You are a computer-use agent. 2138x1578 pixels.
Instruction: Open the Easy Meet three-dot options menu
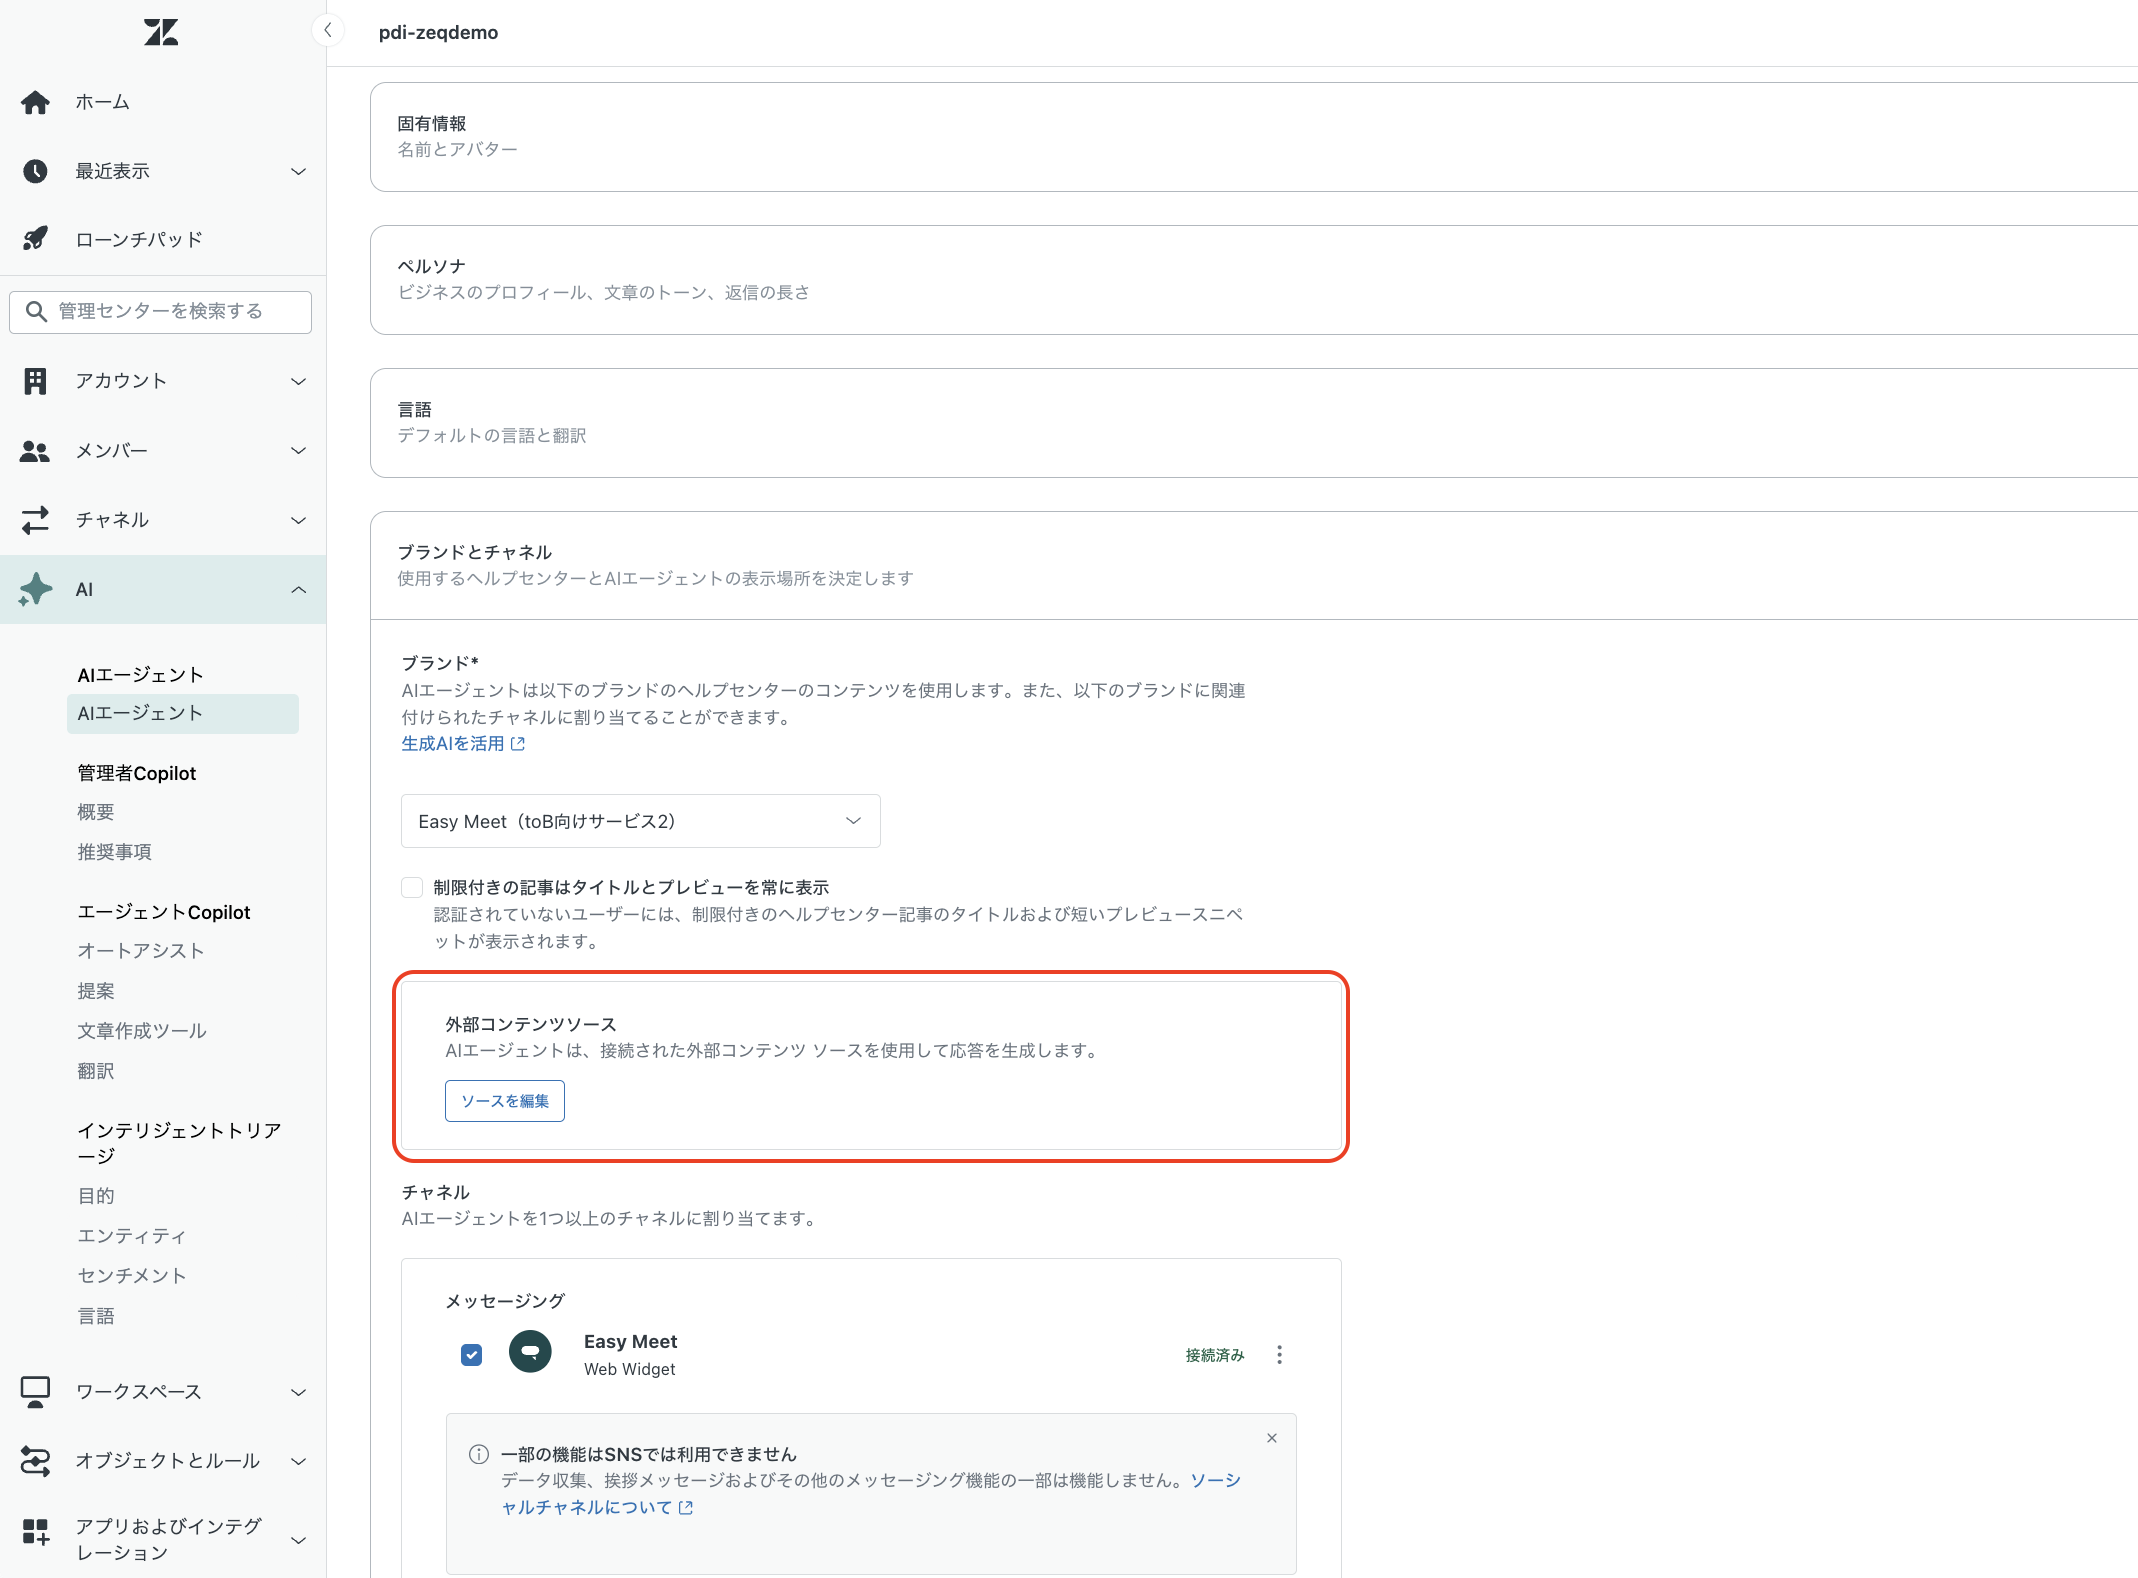pos(1279,1355)
